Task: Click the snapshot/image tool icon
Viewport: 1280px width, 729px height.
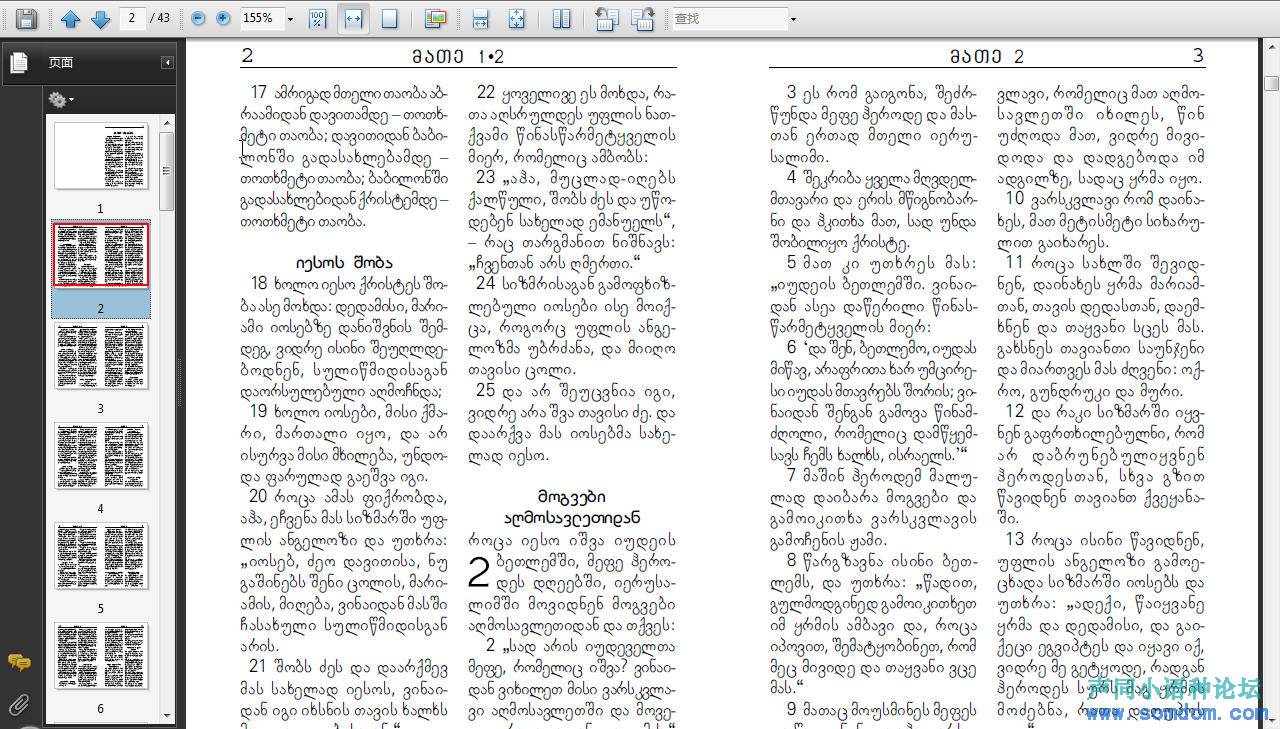Action: (435, 18)
